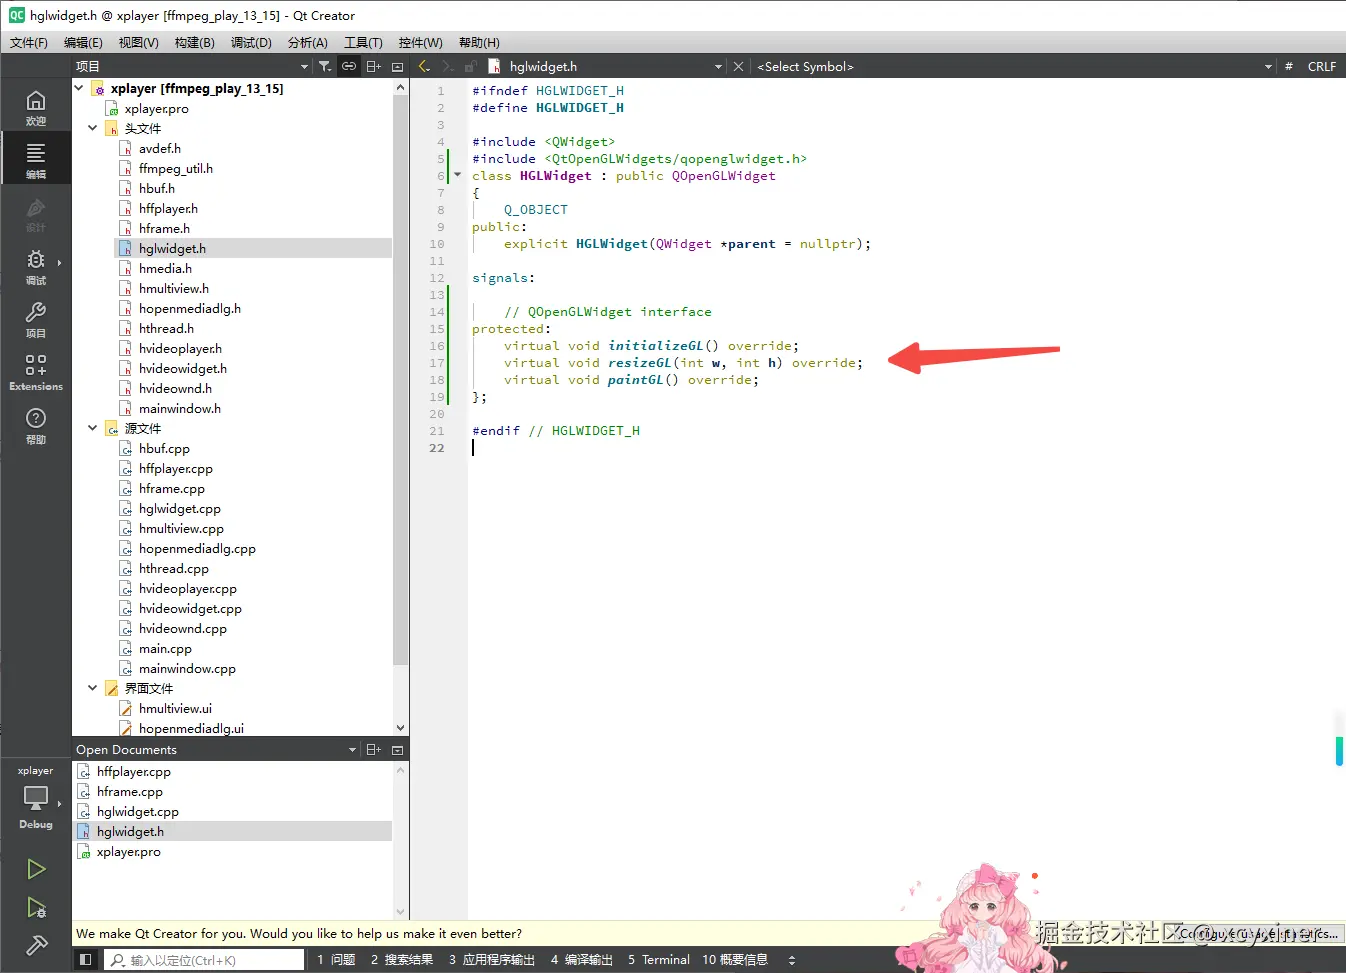Open the 构建(B) menu
This screenshot has width=1346, height=973.
coord(194,42)
